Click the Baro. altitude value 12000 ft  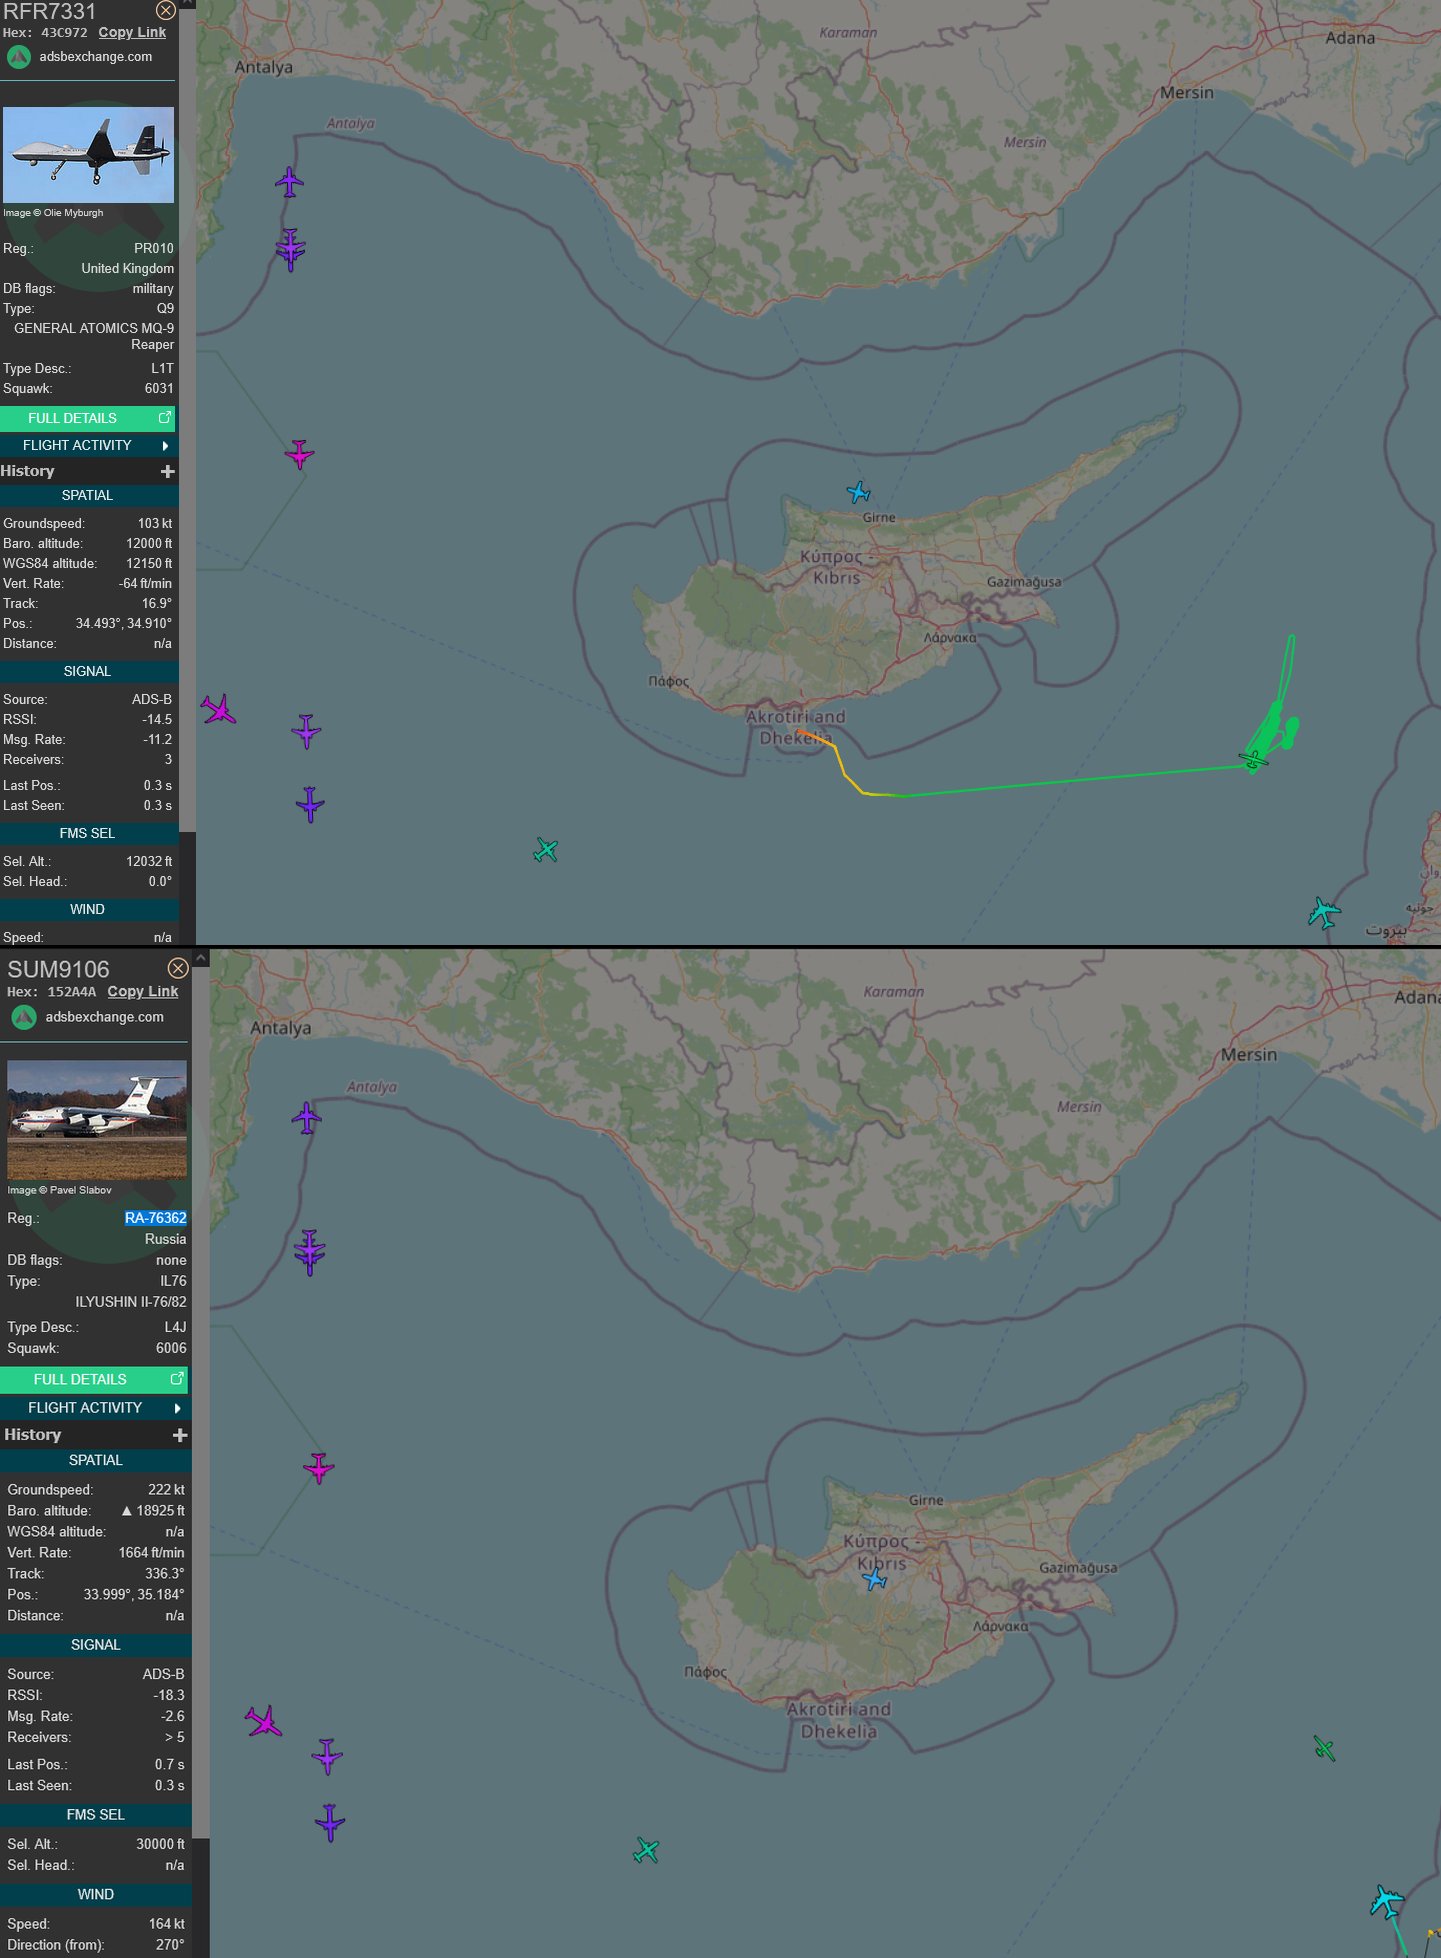149,543
